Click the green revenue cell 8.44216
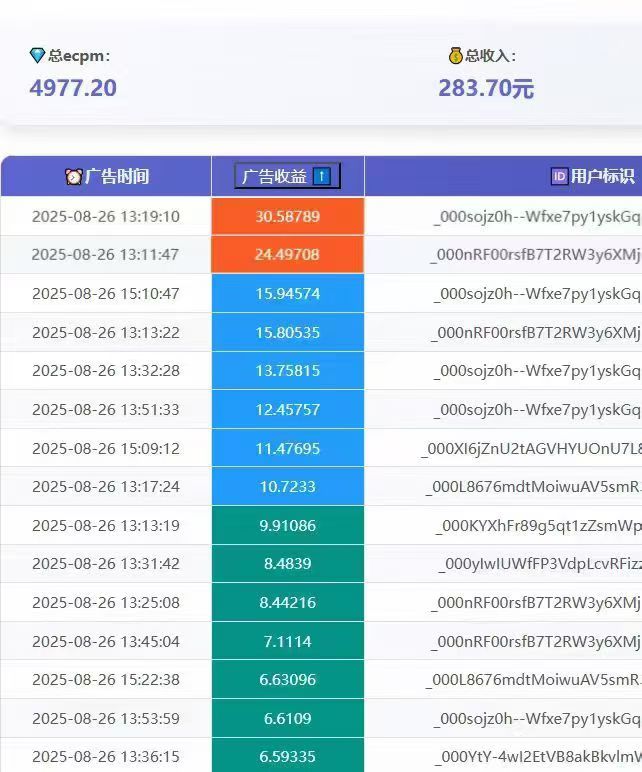The image size is (642, 772). click(288, 602)
